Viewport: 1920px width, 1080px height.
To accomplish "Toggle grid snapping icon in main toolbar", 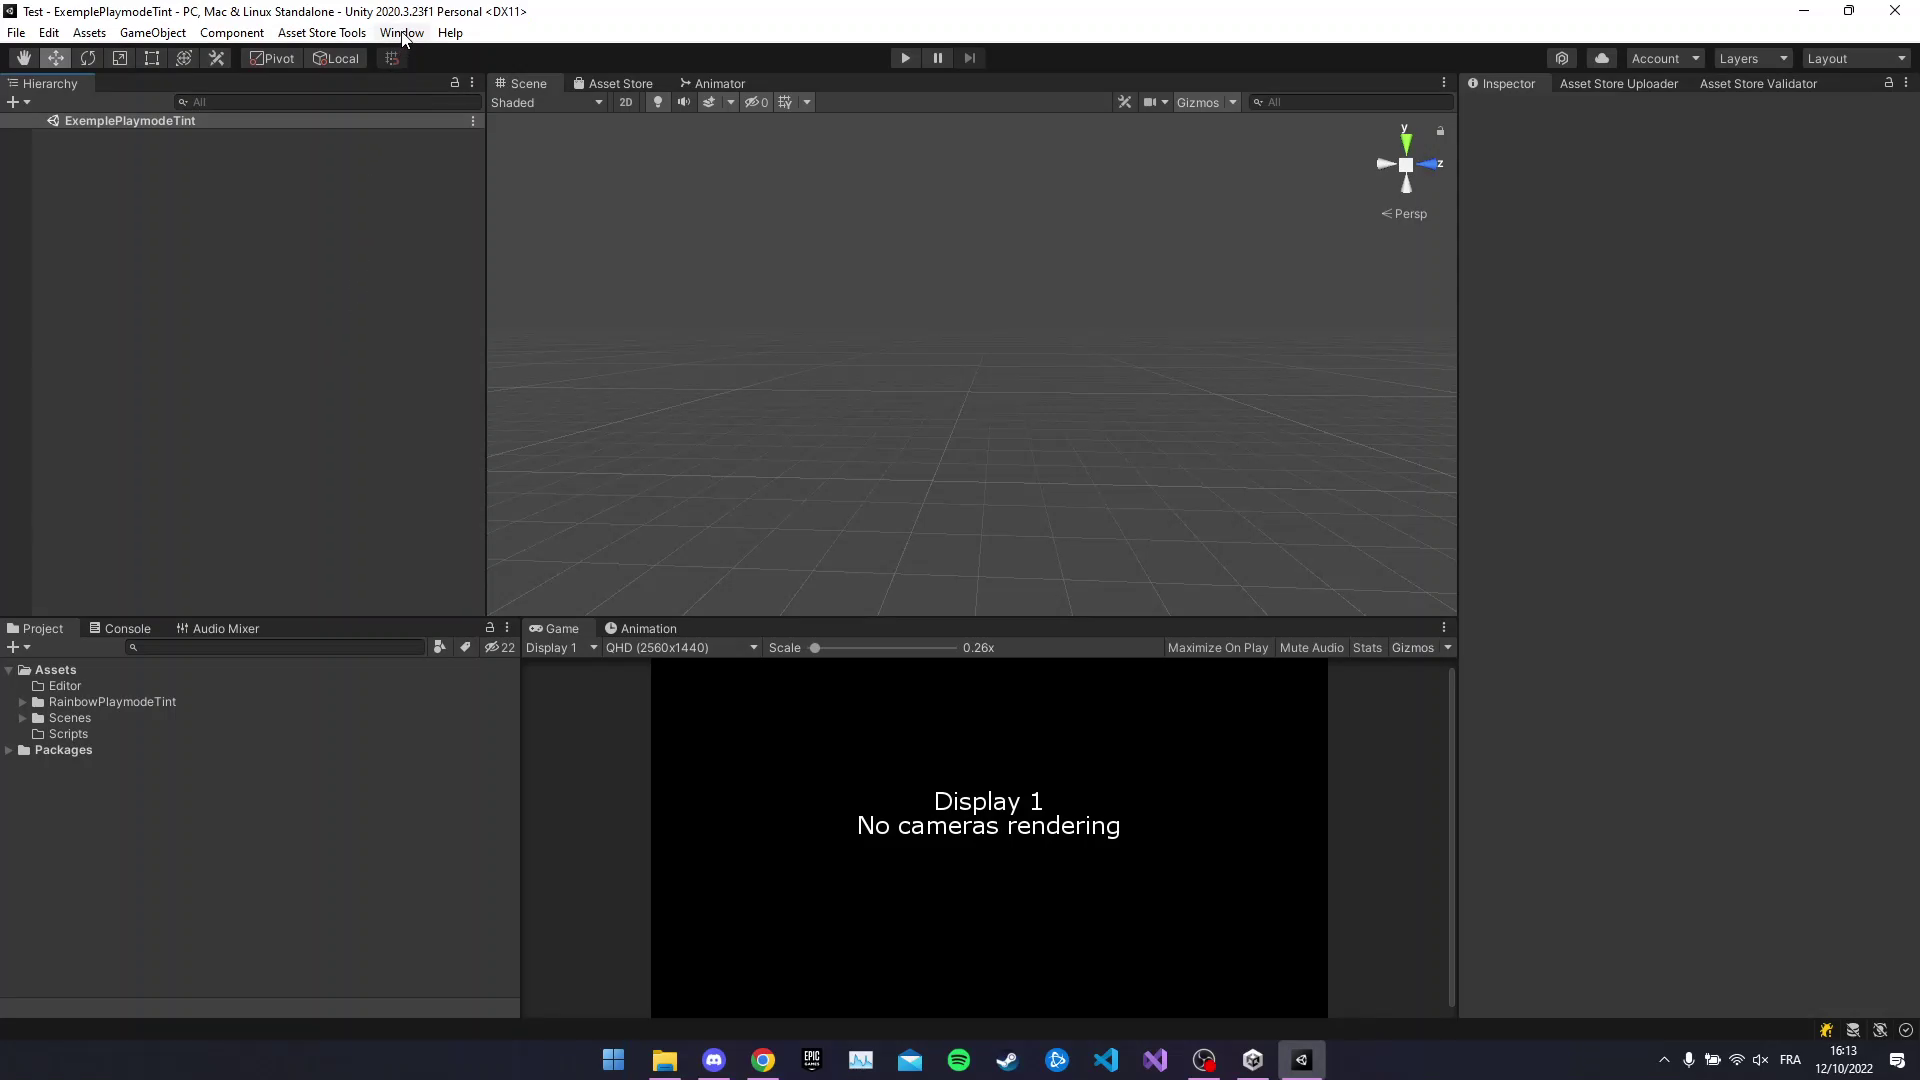I will pos(392,58).
